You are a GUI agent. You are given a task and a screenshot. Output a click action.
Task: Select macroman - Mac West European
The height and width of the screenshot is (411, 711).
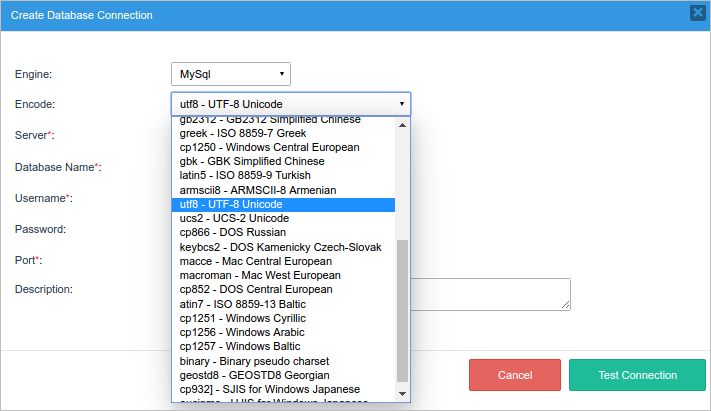click(260, 275)
